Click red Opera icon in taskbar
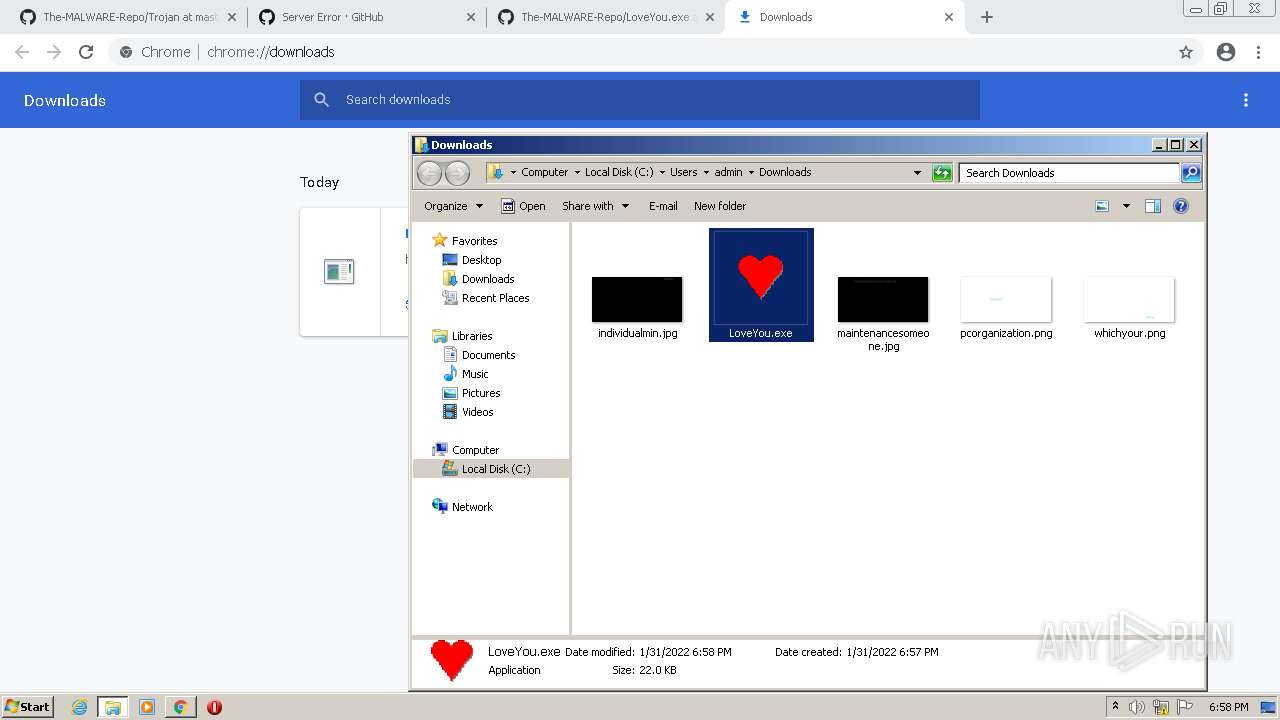Viewport: 1280px width, 720px height. [x=214, y=707]
